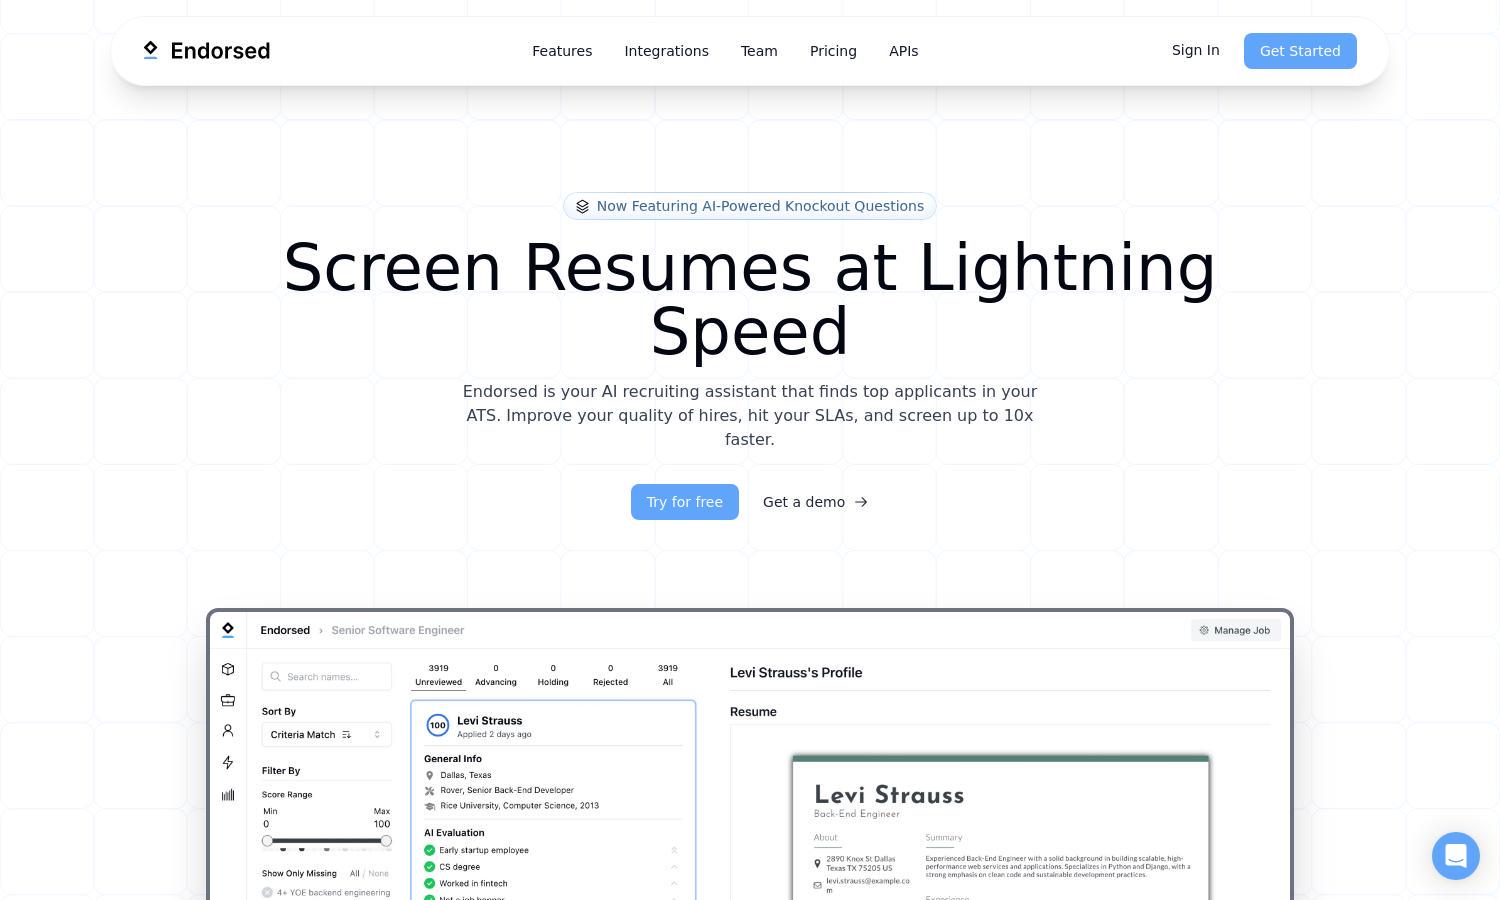Open the briefcase jobs icon in the sidebar

click(x=228, y=700)
